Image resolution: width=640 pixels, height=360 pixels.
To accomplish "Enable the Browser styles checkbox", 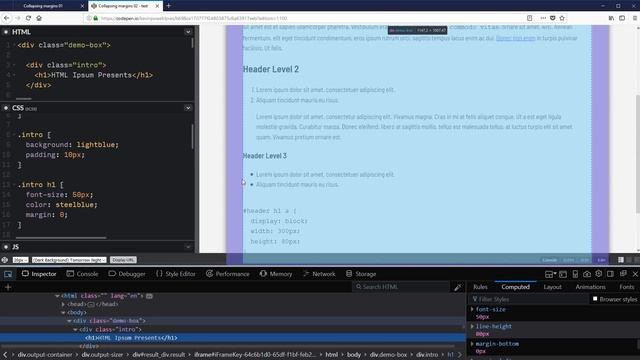I will click(x=595, y=299).
